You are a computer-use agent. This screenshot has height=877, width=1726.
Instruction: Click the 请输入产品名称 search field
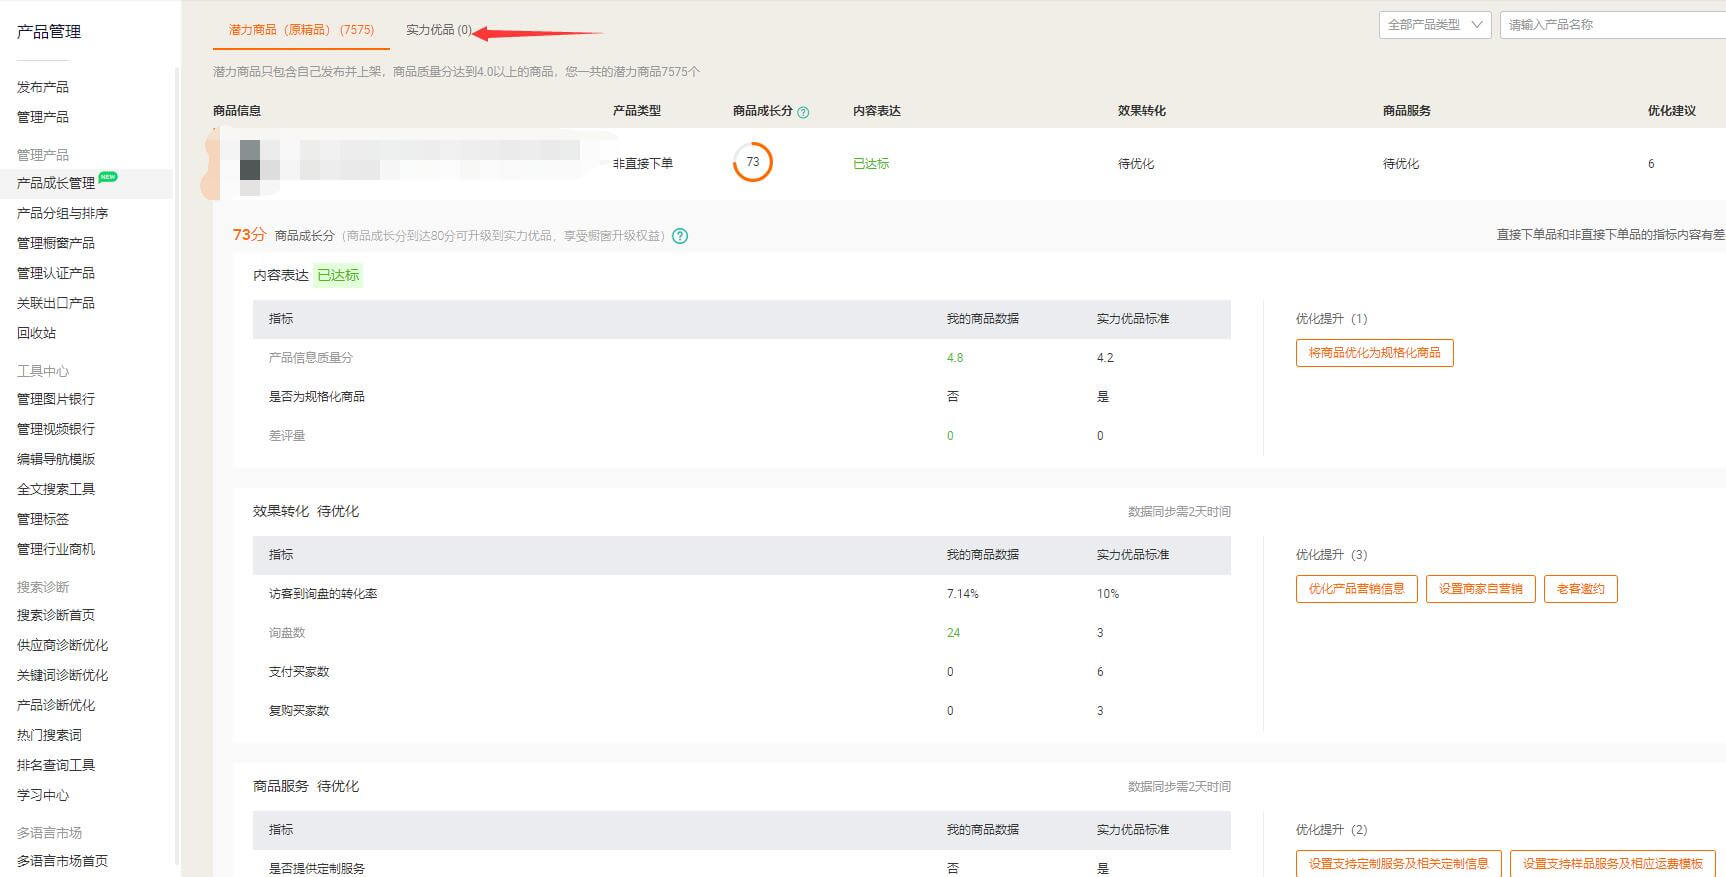click(x=1612, y=25)
